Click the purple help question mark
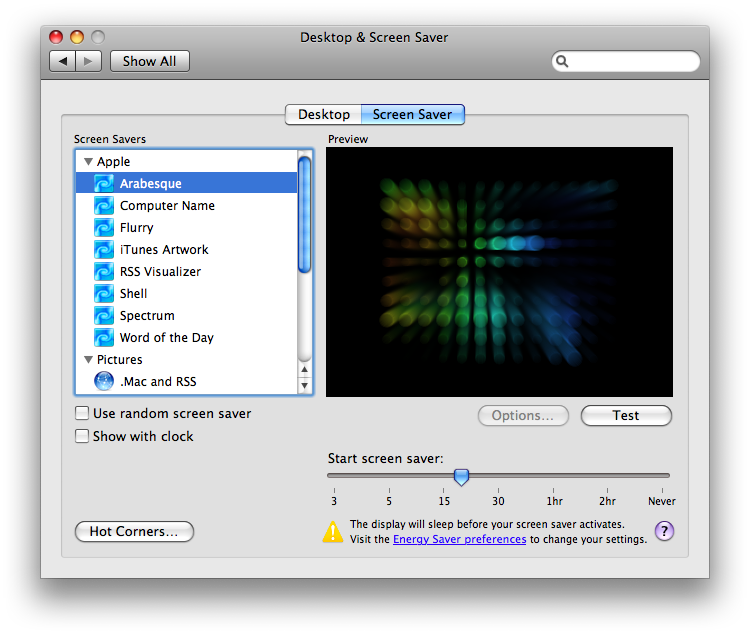This screenshot has width=750, height=634. point(664,531)
